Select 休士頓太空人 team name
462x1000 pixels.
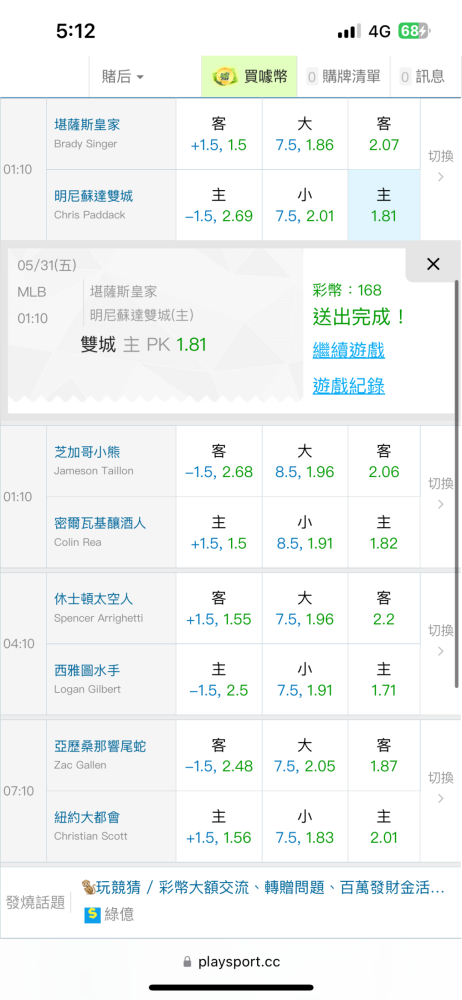point(93,599)
